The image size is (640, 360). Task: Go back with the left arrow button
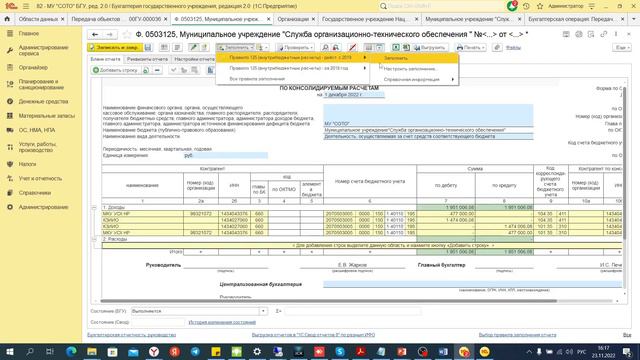[x=95, y=35]
